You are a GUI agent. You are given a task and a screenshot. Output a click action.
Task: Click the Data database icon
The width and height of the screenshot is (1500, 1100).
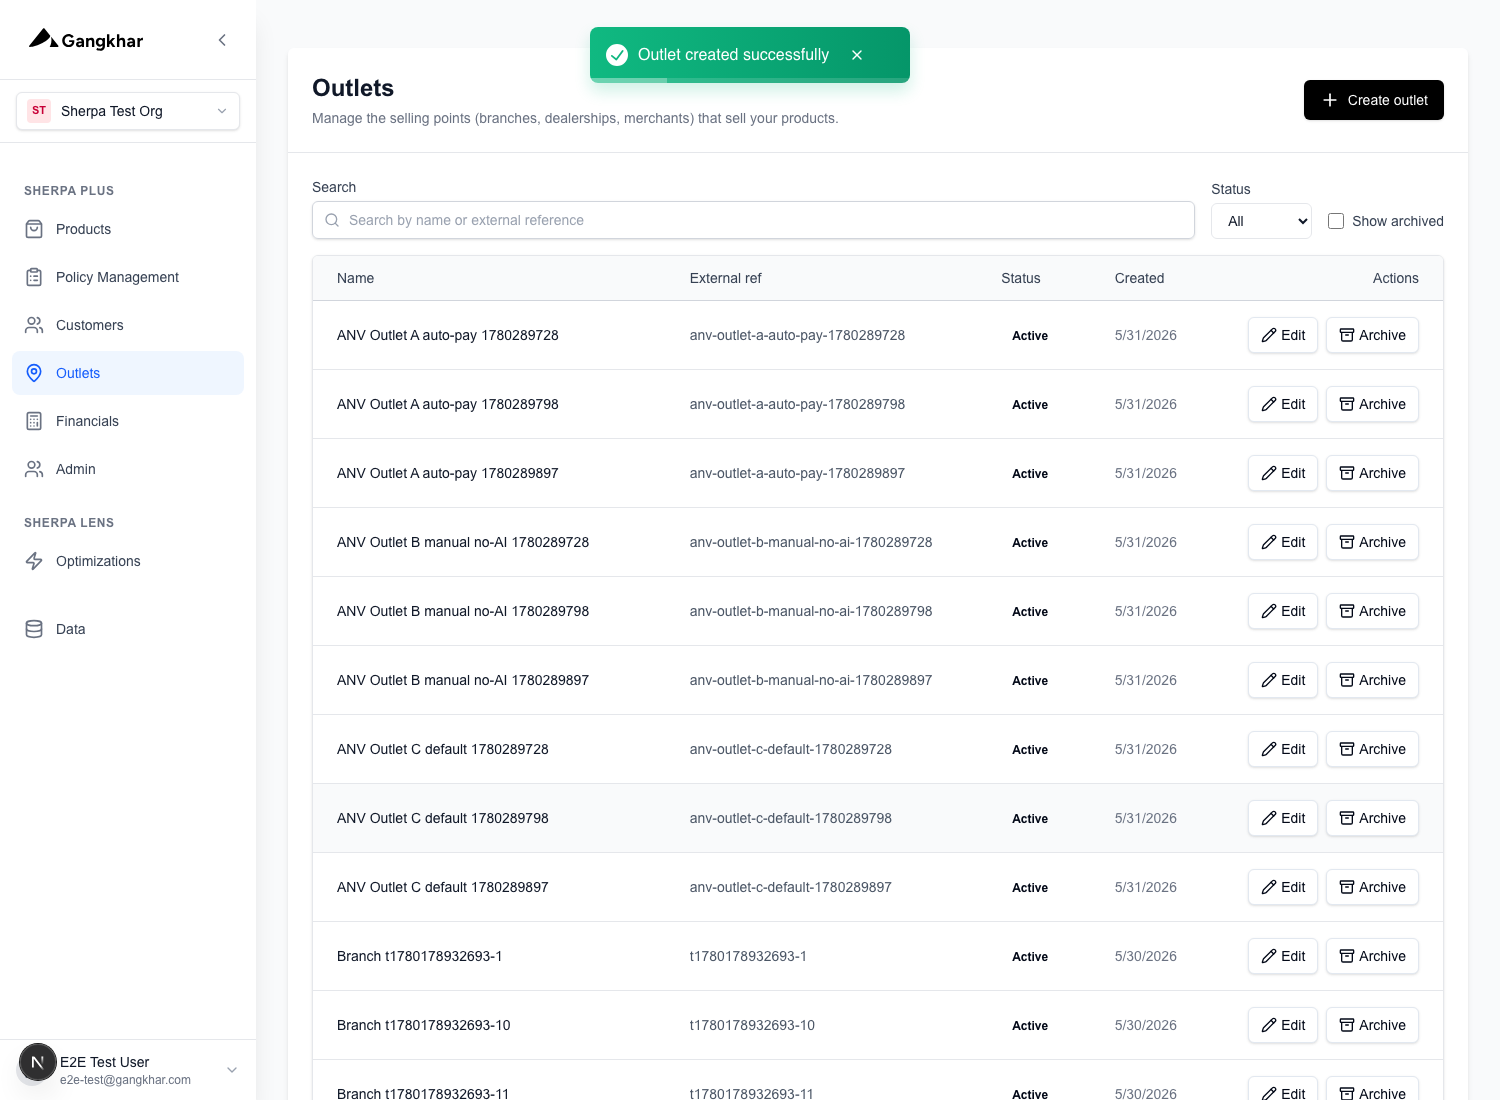click(x=34, y=629)
